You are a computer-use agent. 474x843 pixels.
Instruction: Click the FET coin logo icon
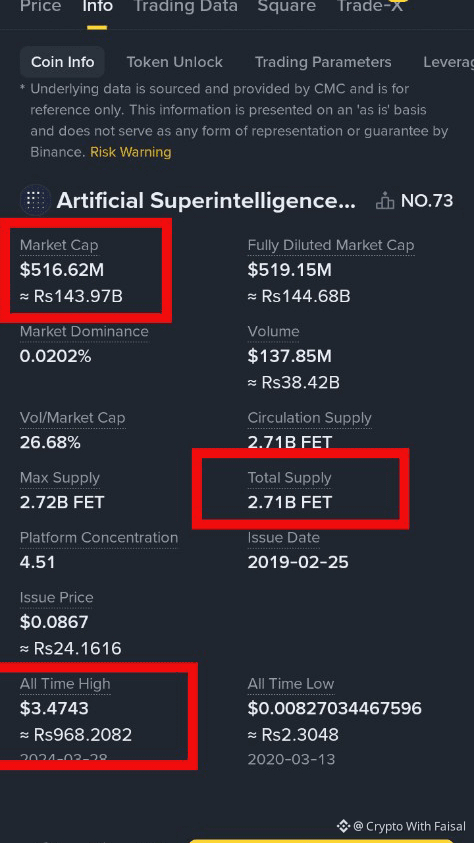point(35,201)
